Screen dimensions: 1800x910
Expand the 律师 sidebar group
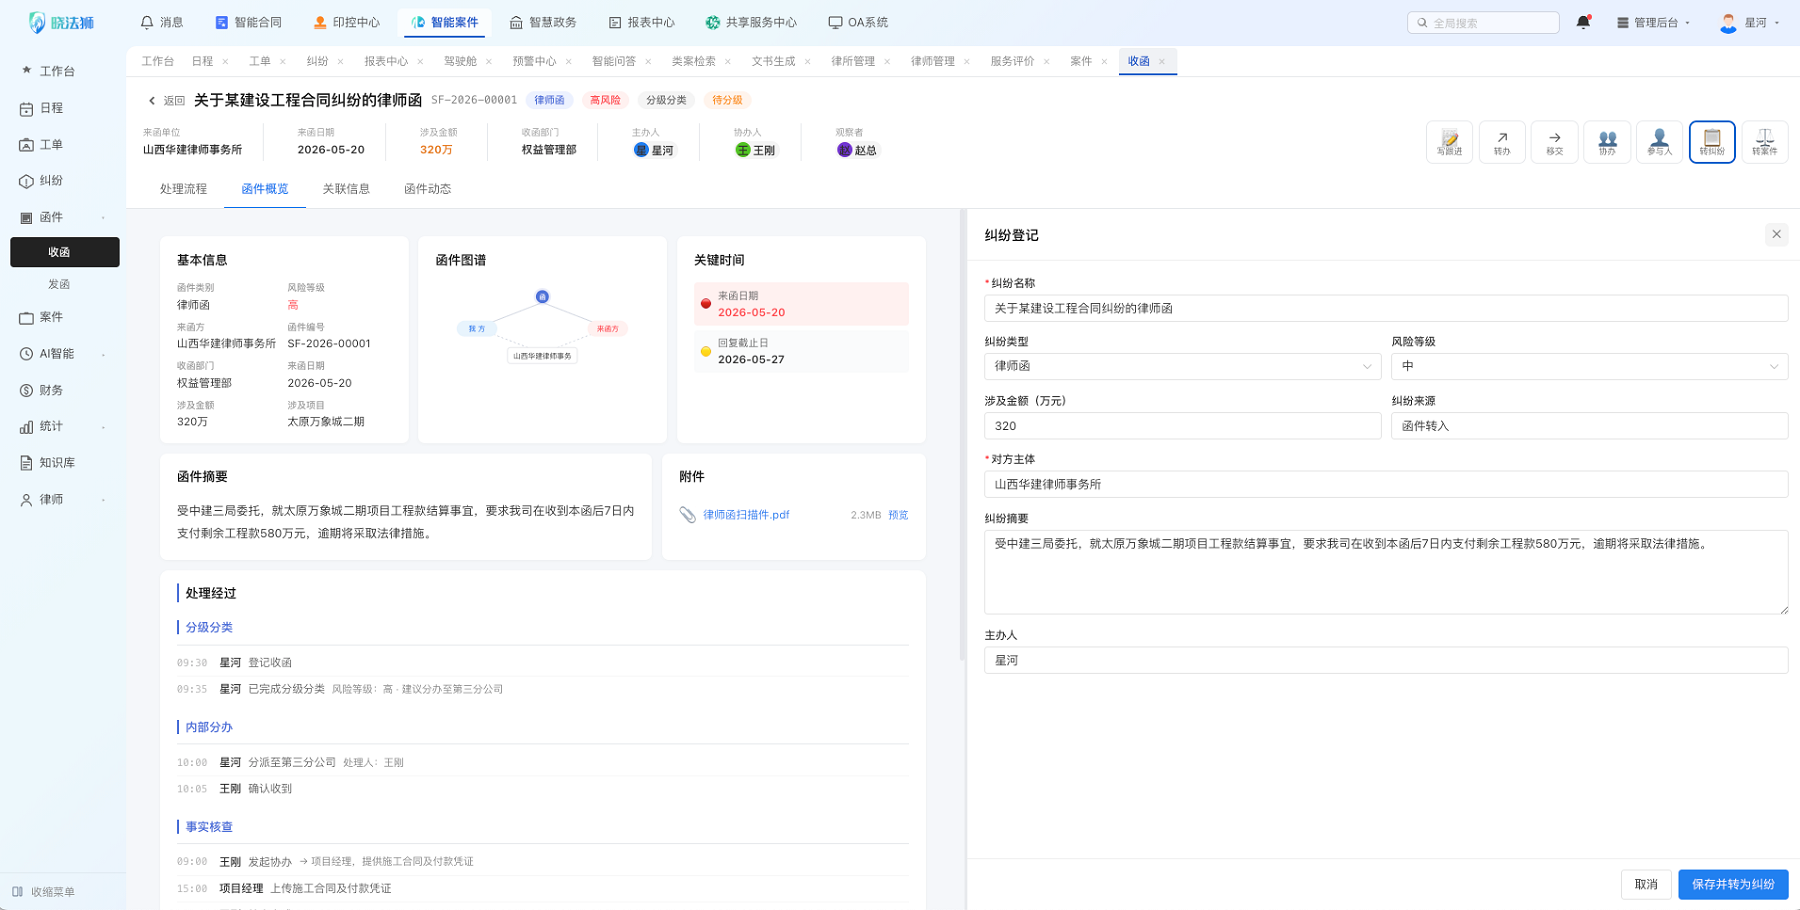pos(104,500)
